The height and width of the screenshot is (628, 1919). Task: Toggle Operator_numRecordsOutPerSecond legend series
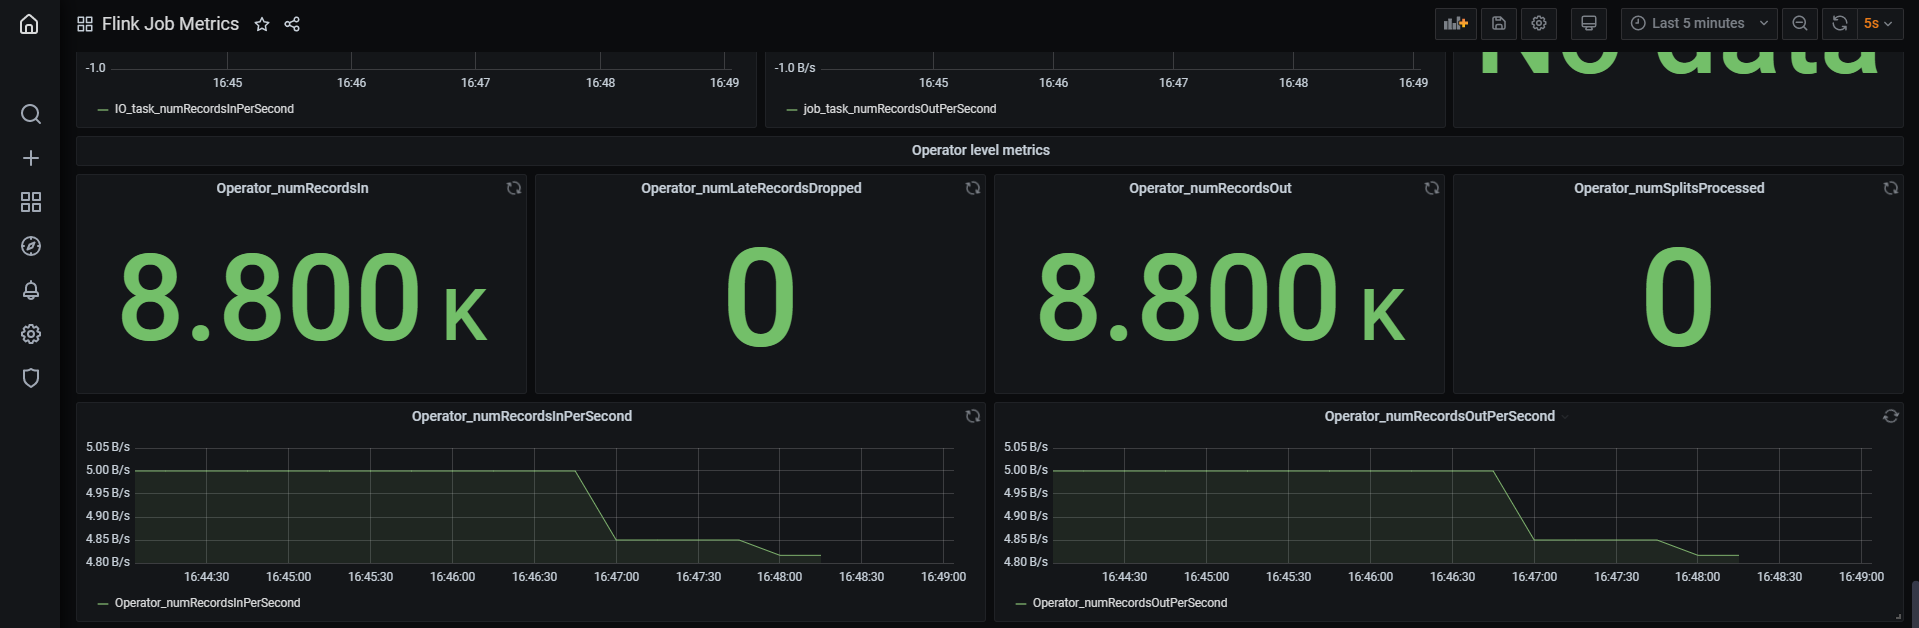click(1130, 603)
